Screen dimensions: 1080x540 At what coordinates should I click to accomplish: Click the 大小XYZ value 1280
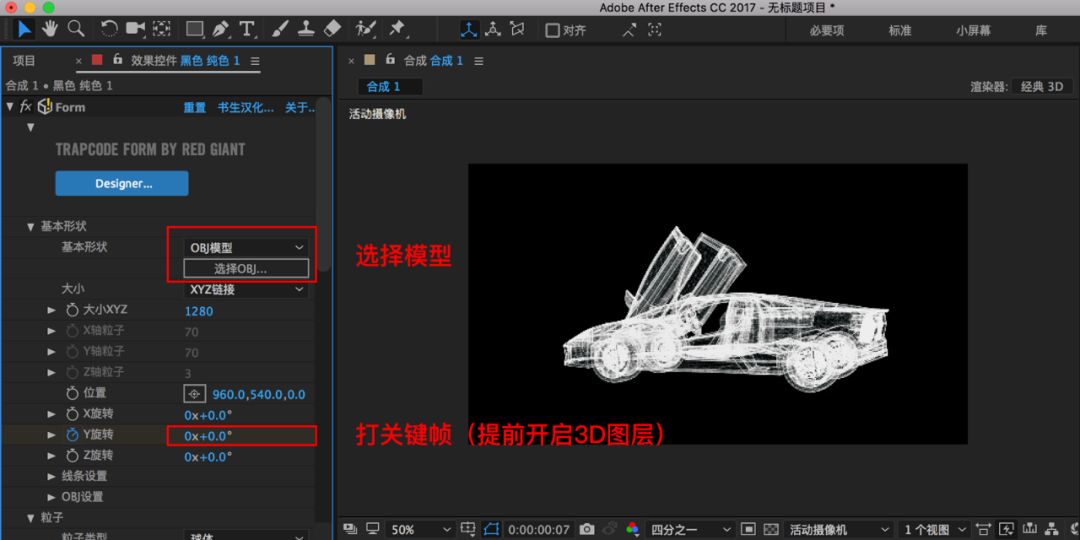pos(198,311)
